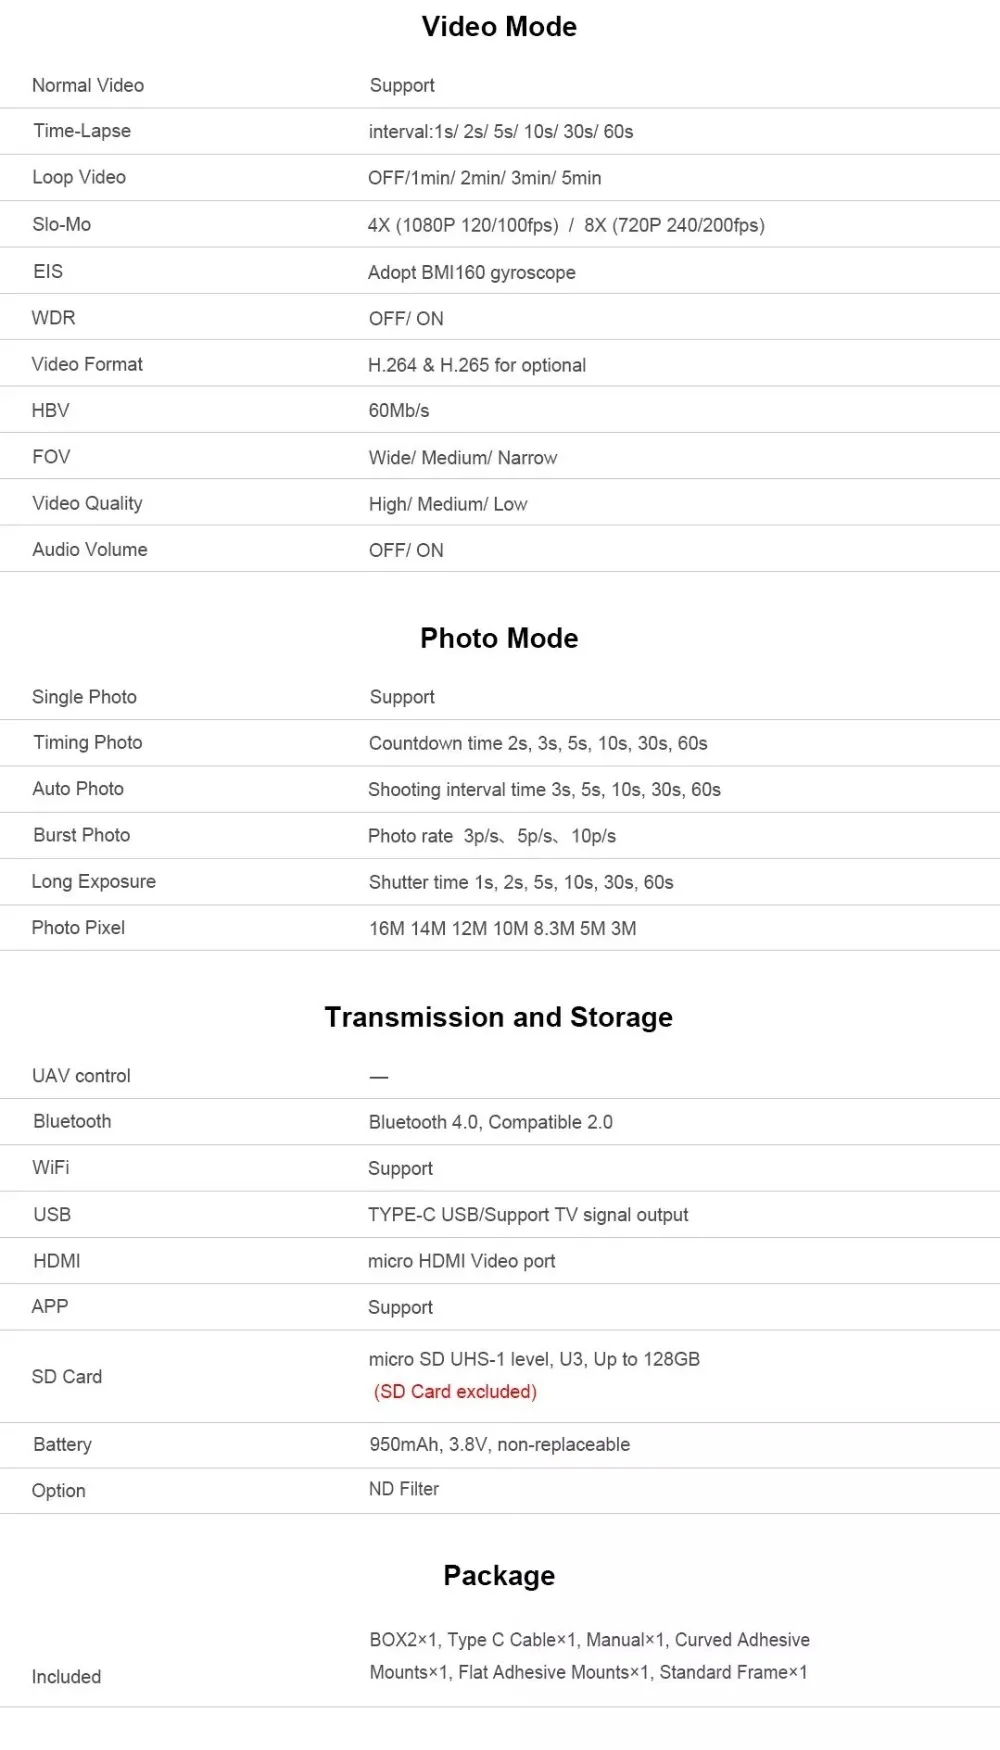Click the Video Format H.264 & H.265 text

477,365
